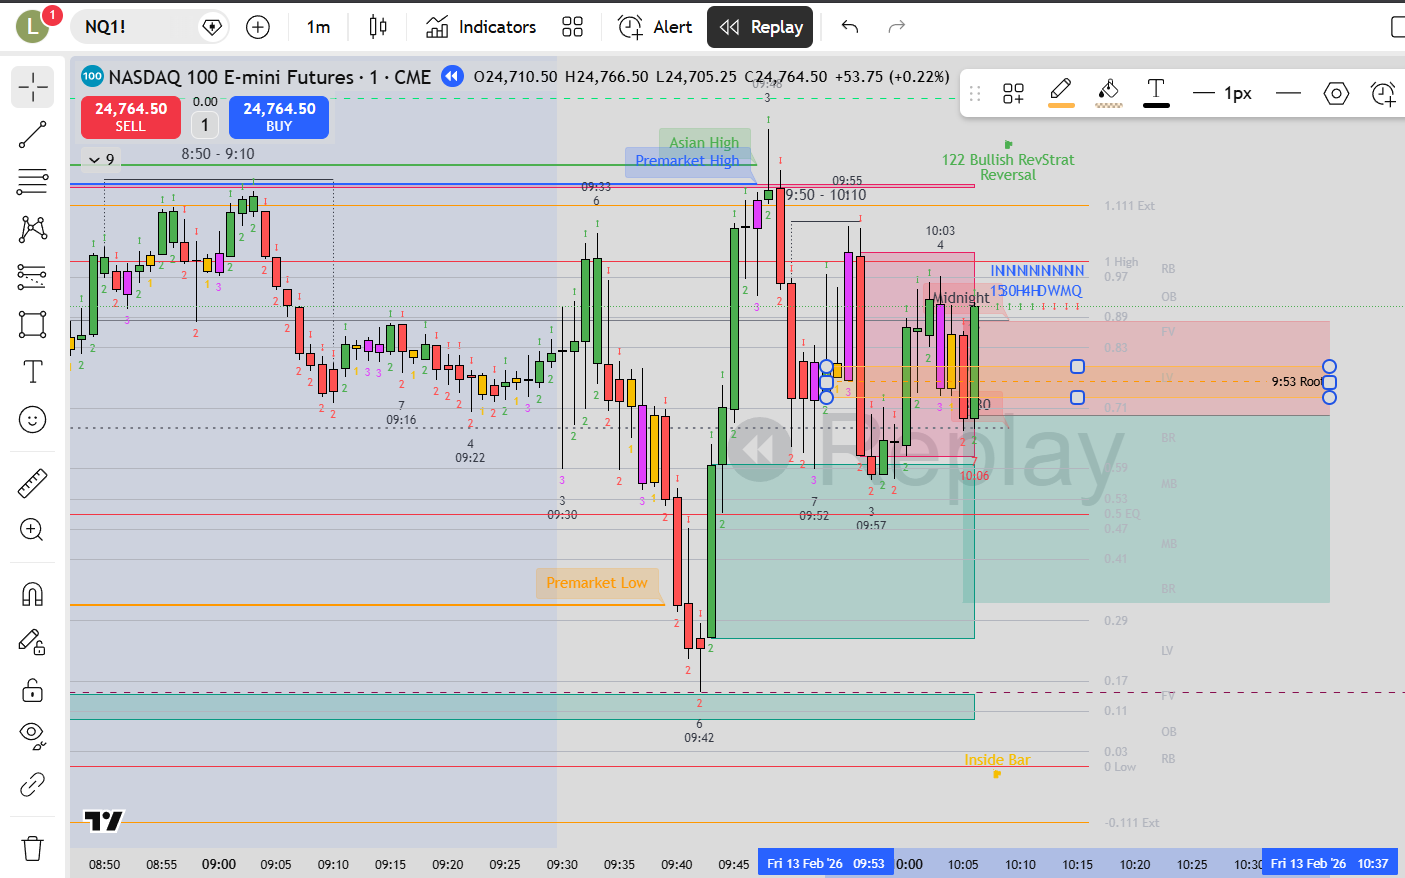Screen dimensions: 1405x878
Task: Change the text color swatch
Action: [1156, 93]
